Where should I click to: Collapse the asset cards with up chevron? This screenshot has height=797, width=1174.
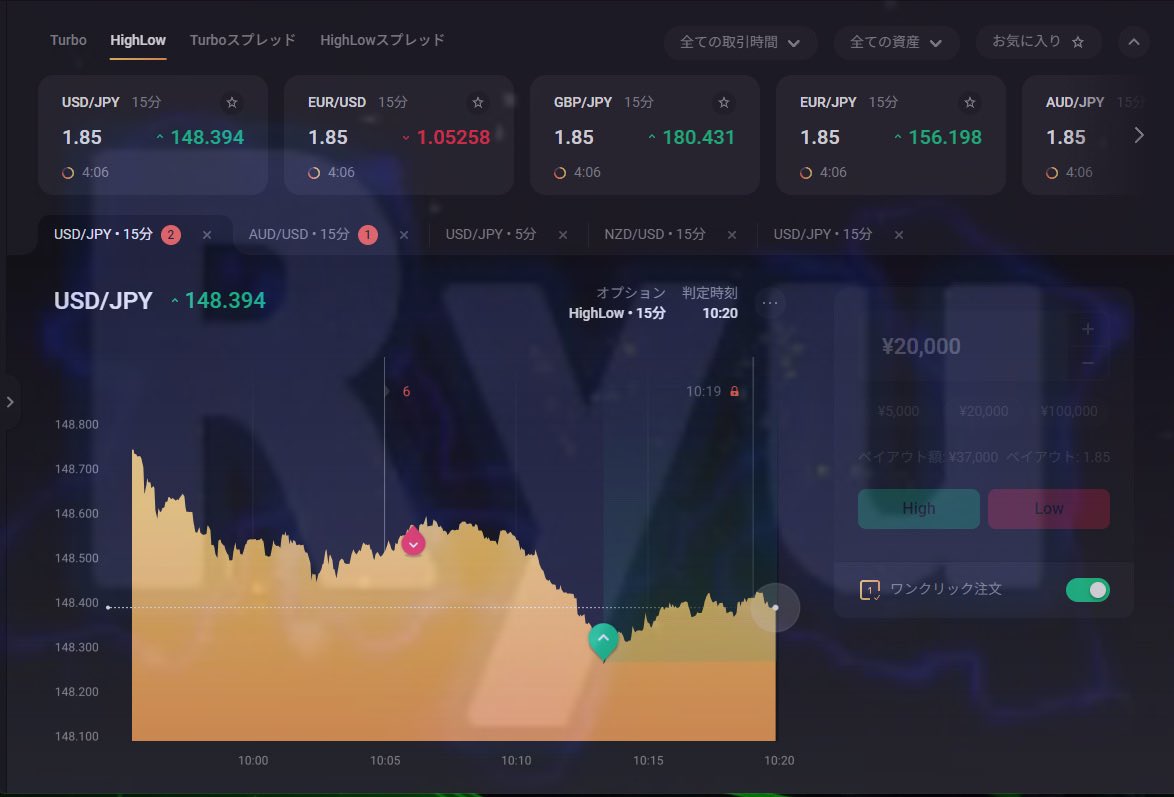1134,42
